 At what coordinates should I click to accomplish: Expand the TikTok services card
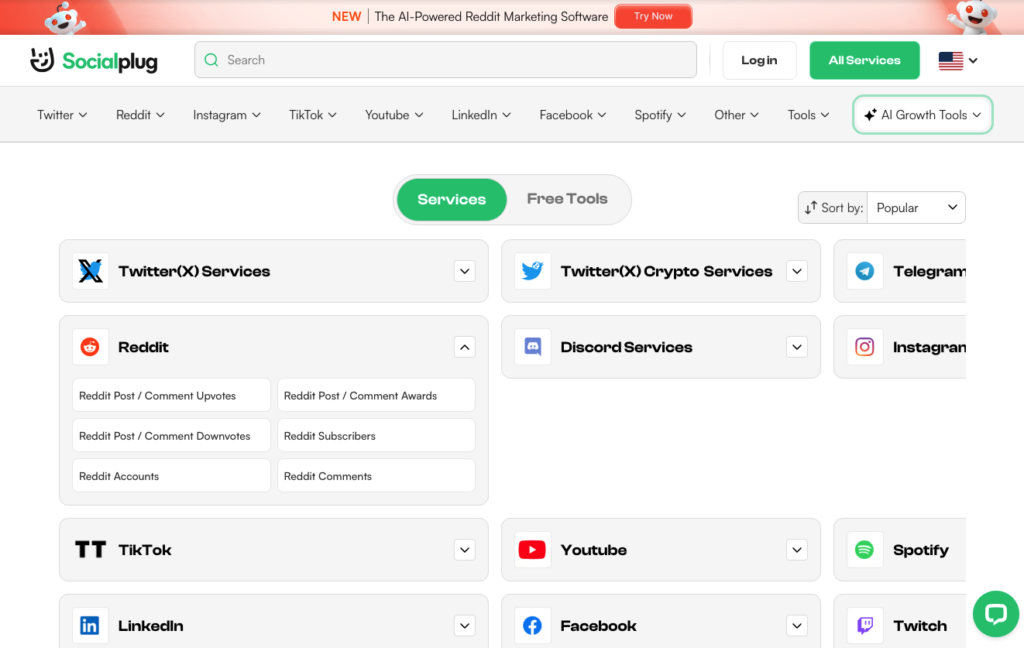click(x=464, y=550)
